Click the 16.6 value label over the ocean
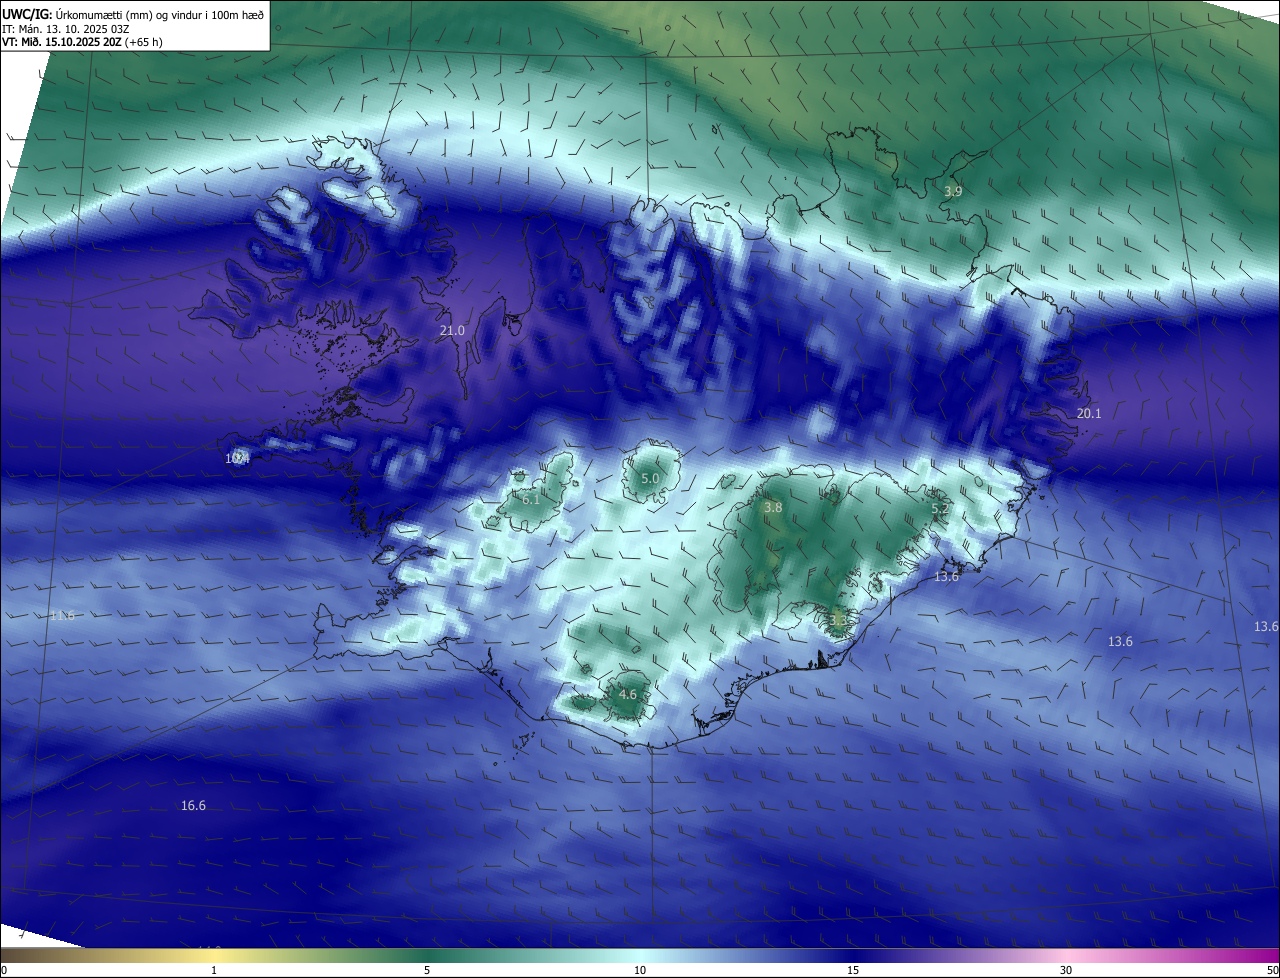Viewport: 1280px width, 978px height. pyautogui.click(x=193, y=805)
